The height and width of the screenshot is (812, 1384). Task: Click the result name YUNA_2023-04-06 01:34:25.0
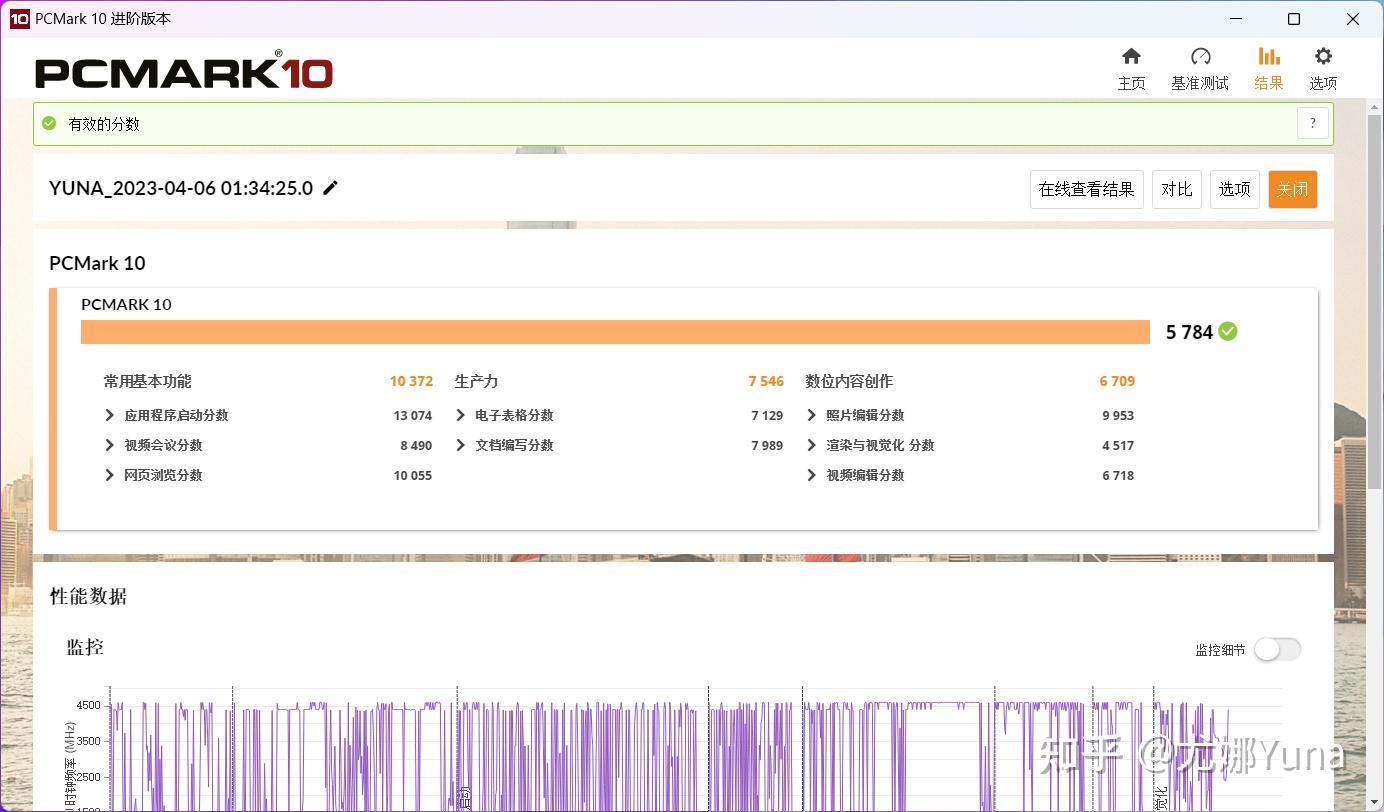[181, 188]
